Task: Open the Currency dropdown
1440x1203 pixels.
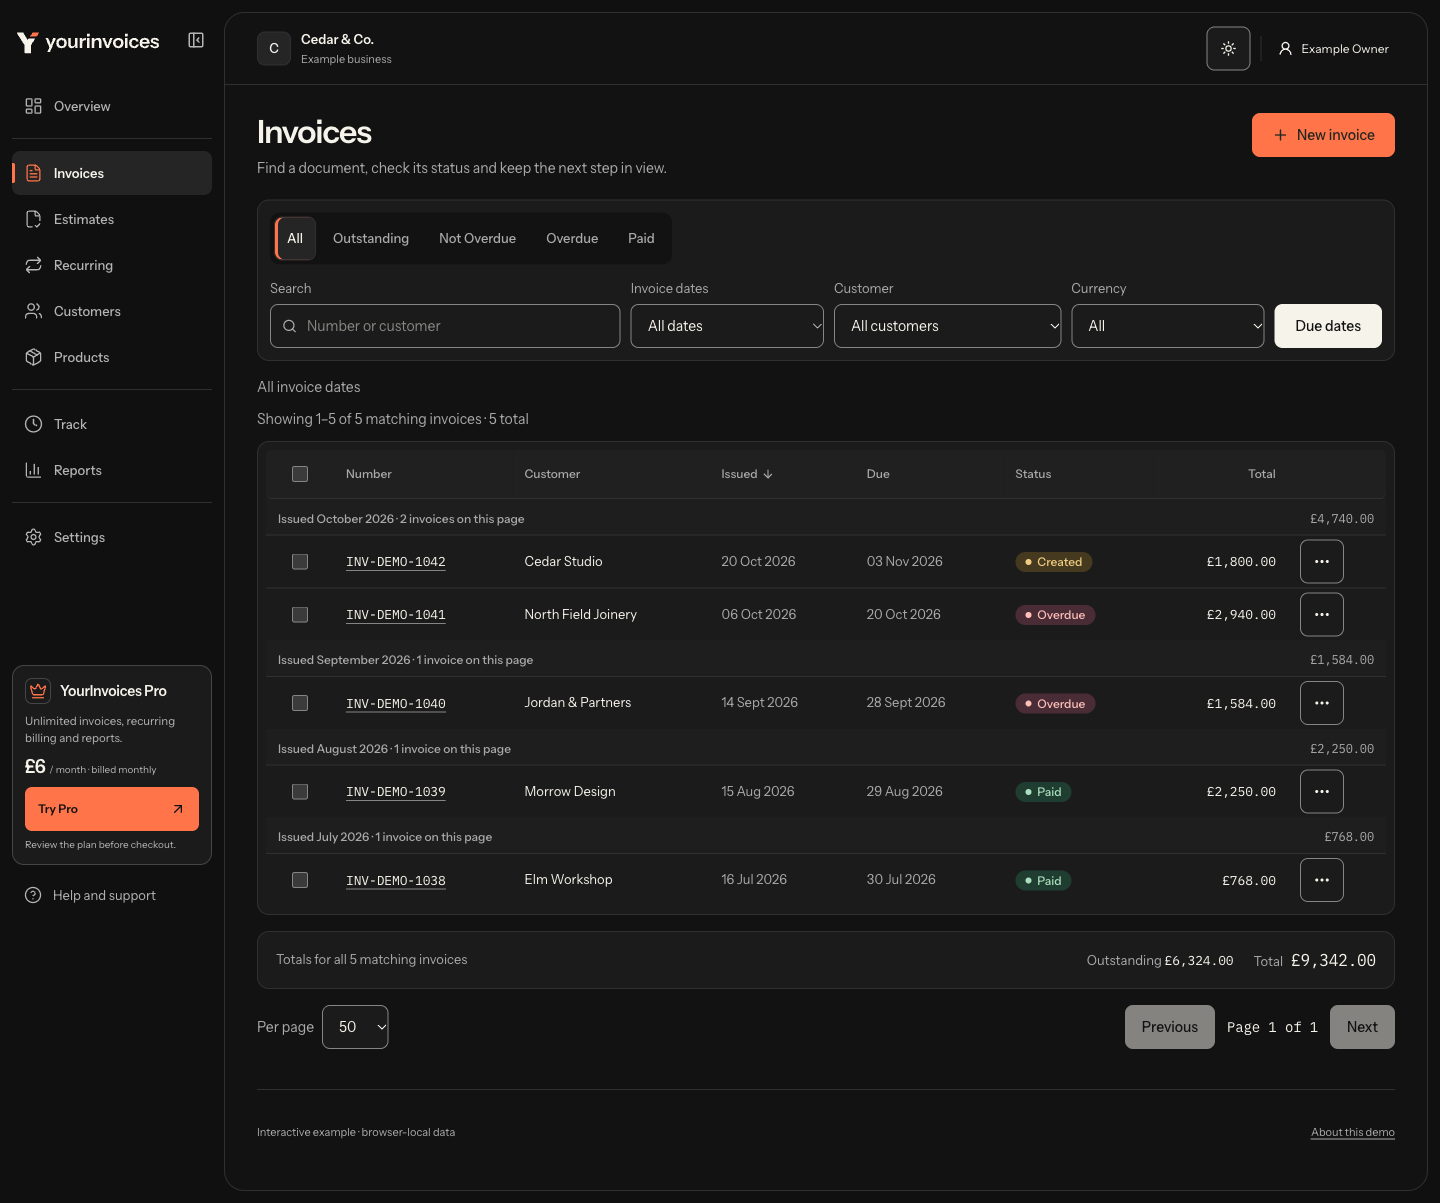Action: pyautogui.click(x=1168, y=326)
